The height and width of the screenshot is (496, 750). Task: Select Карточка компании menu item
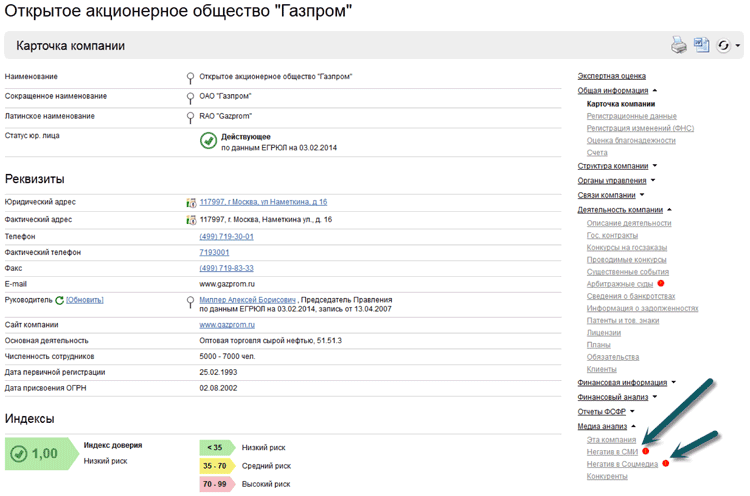pyautogui.click(x=621, y=104)
